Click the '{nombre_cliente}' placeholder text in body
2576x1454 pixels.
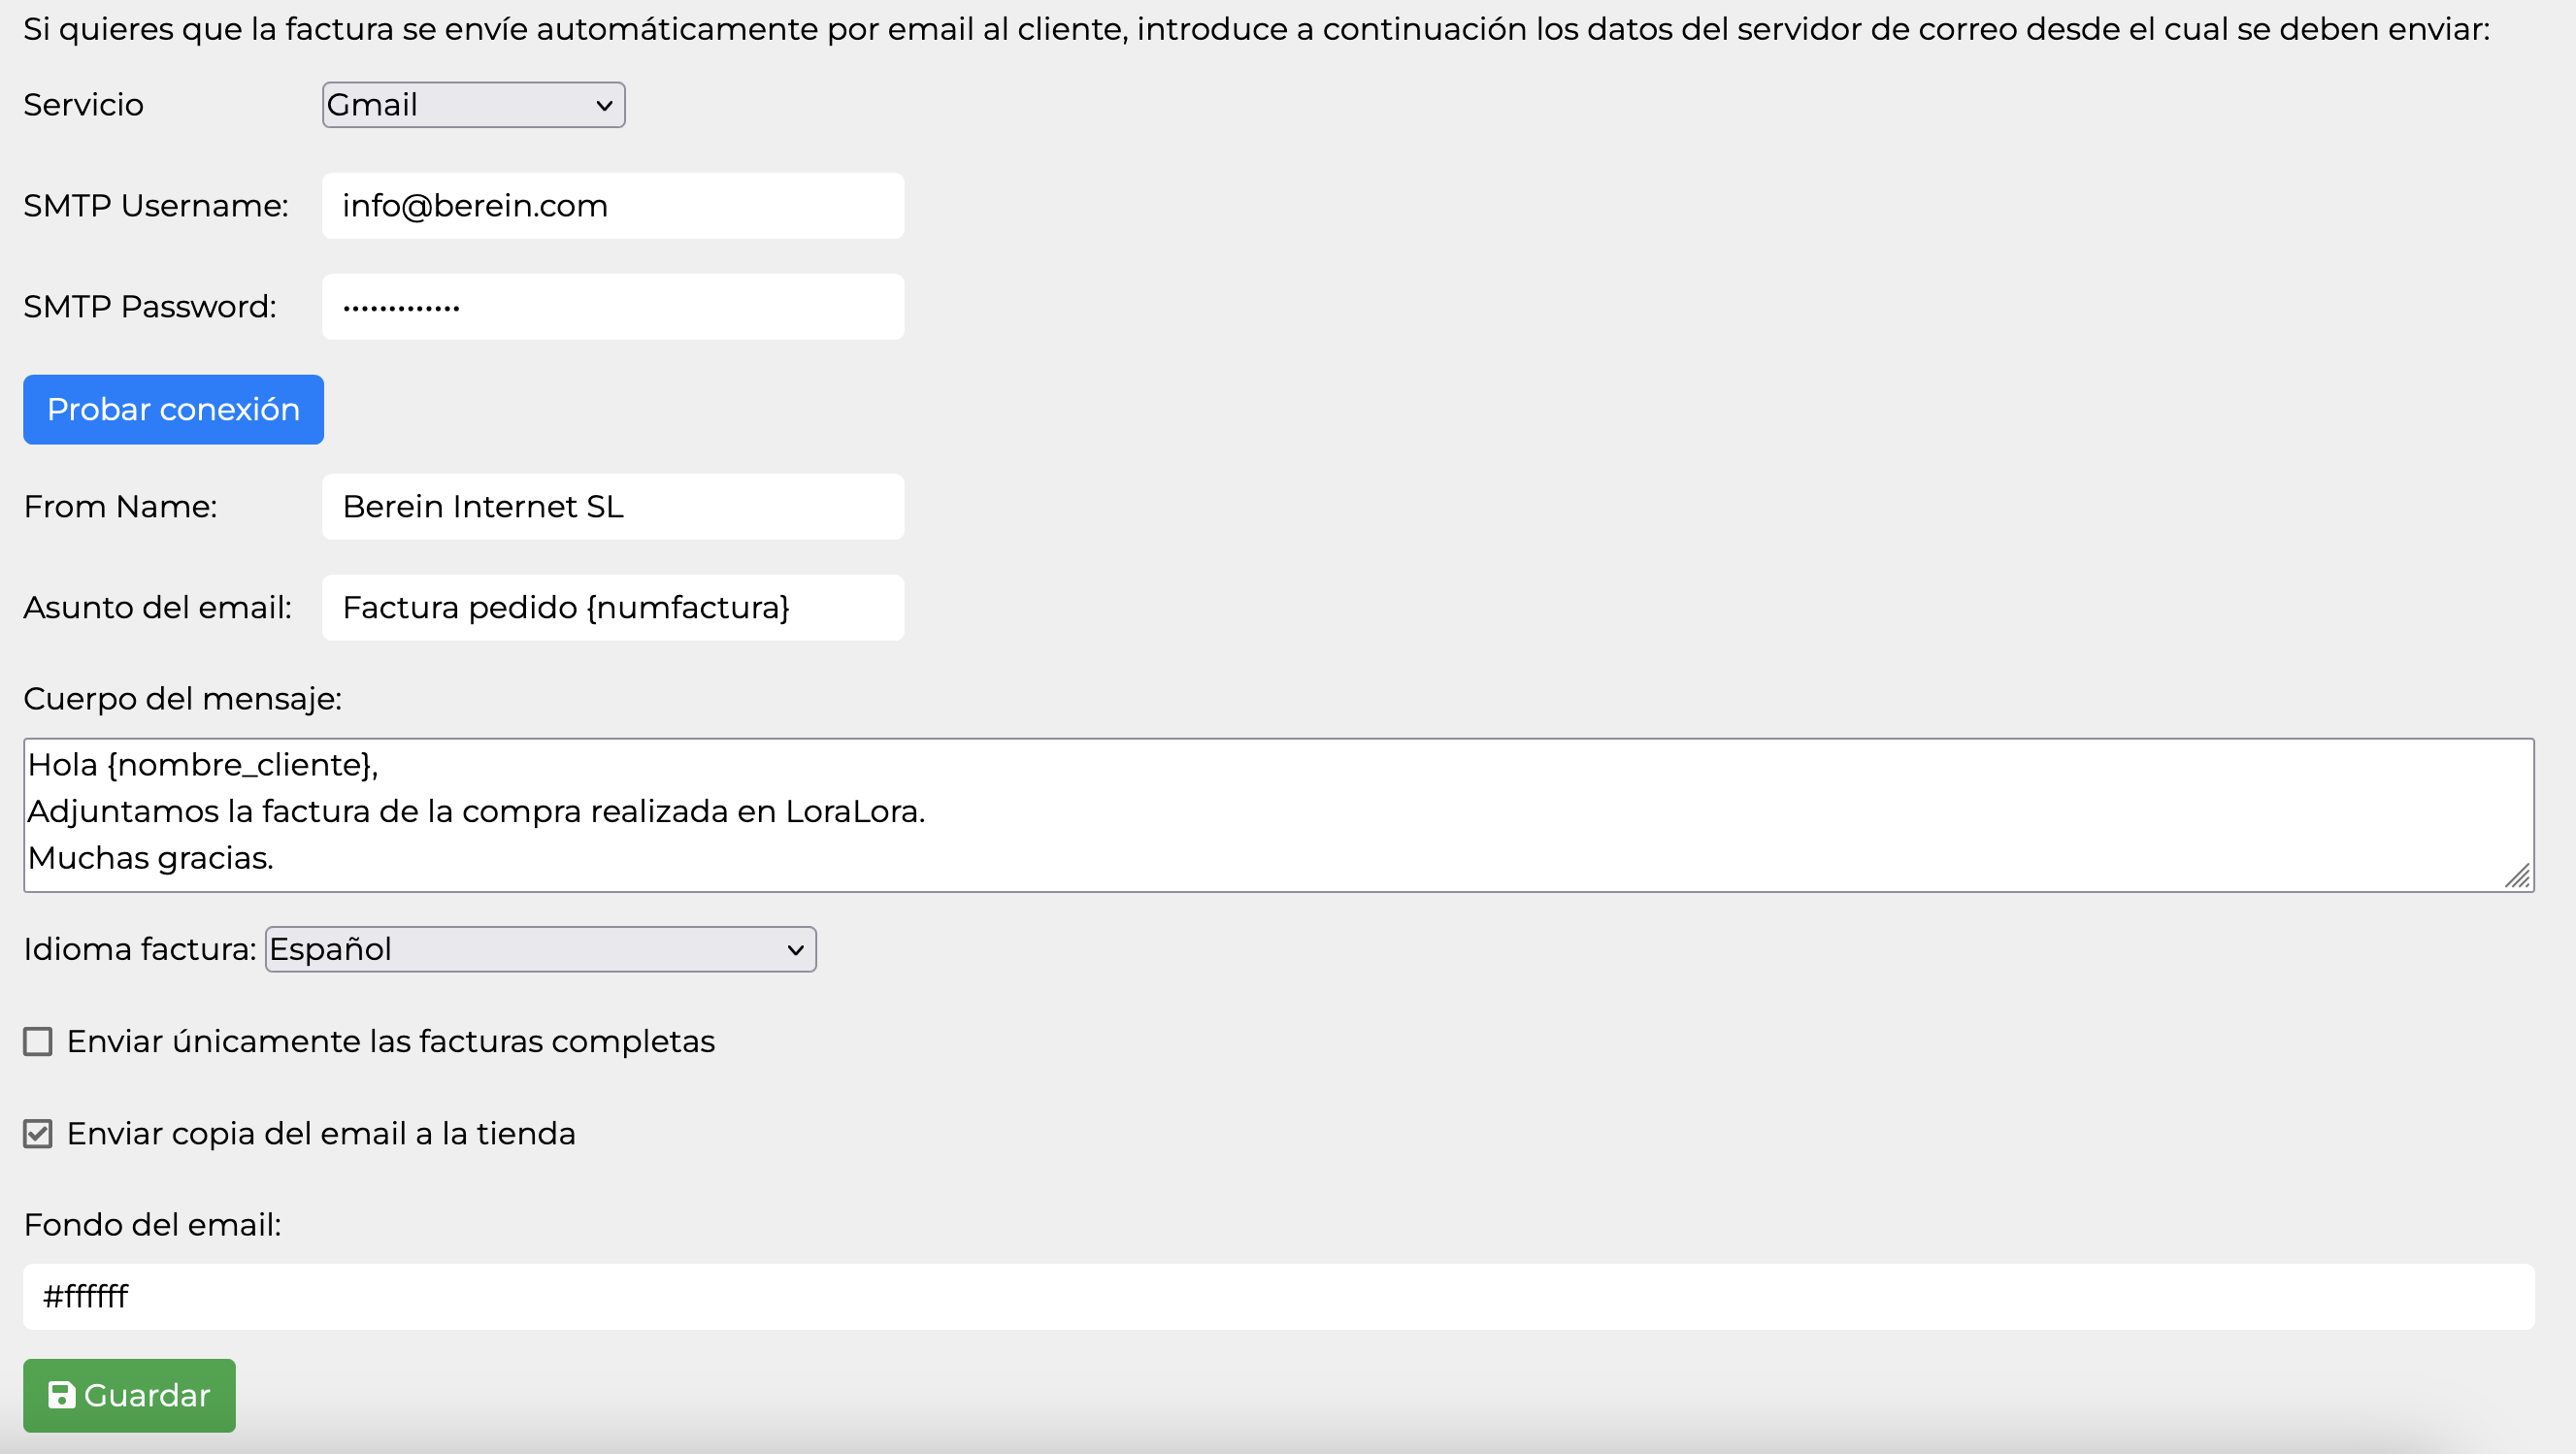pyautogui.click(x=240, y=765)
